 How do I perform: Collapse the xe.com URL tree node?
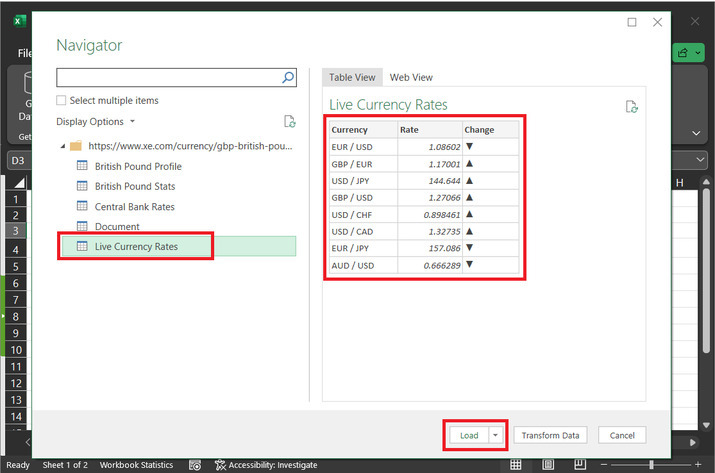(x=63, y=146)
